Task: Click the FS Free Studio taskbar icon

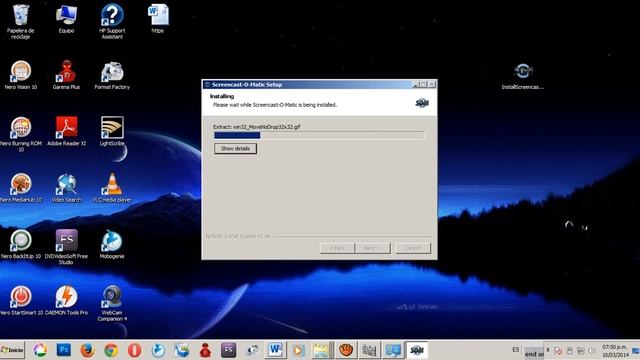Action: click(x=229, y=350)
